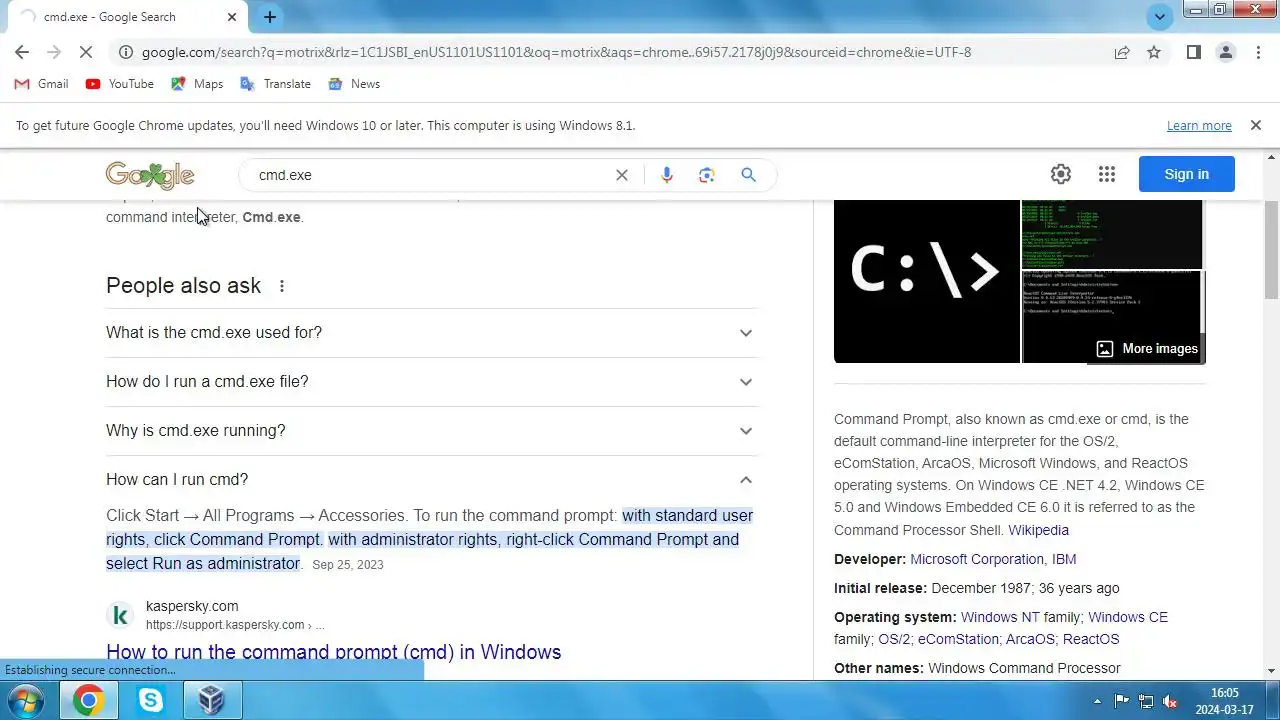
Task: Share this page from the address bar
Action: click(x=1122, y=52)
